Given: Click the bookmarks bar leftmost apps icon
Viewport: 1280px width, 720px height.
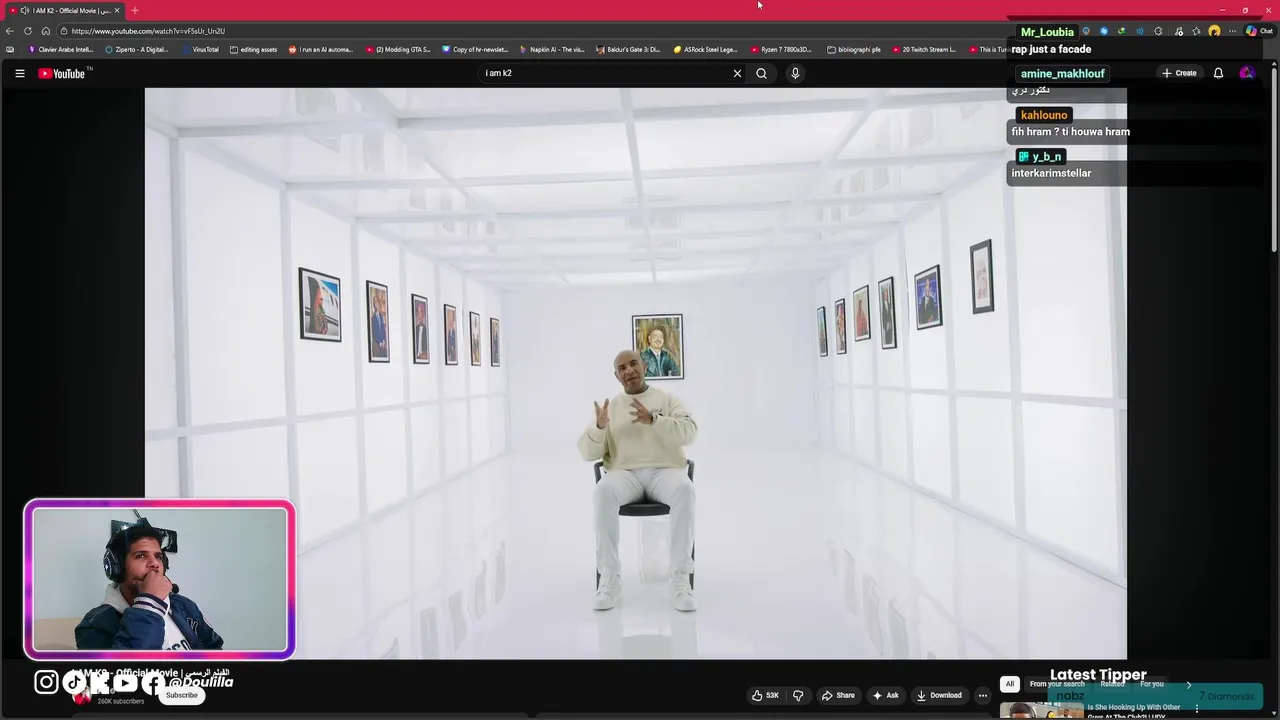Looking at the screenshot, I should click(10, 49).
